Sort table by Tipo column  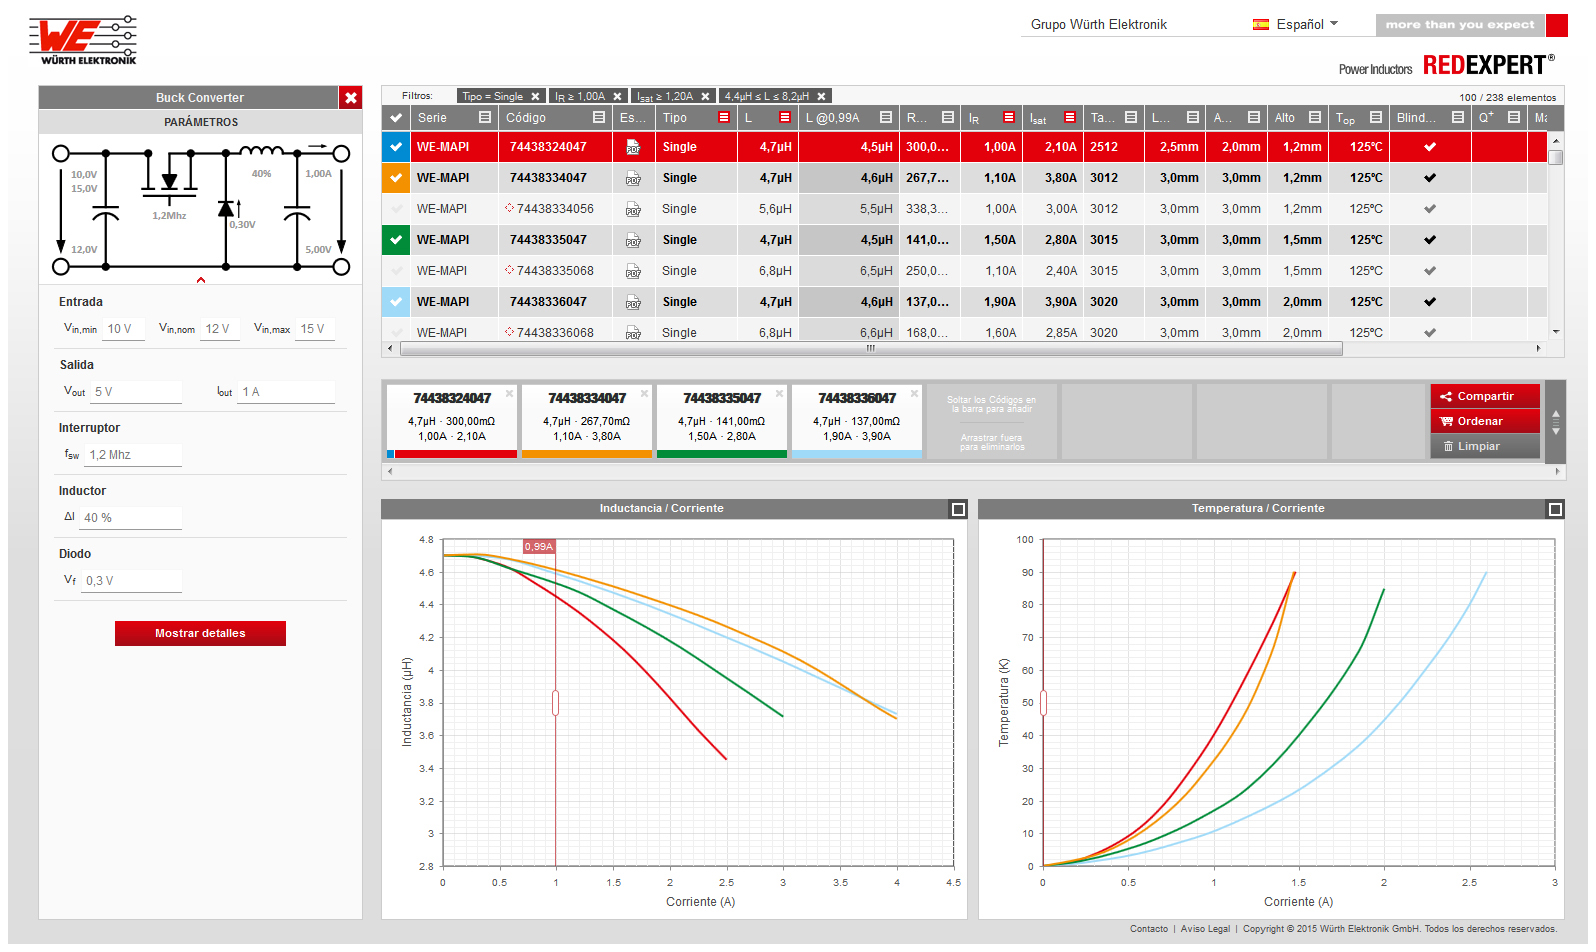click(675, 118)
